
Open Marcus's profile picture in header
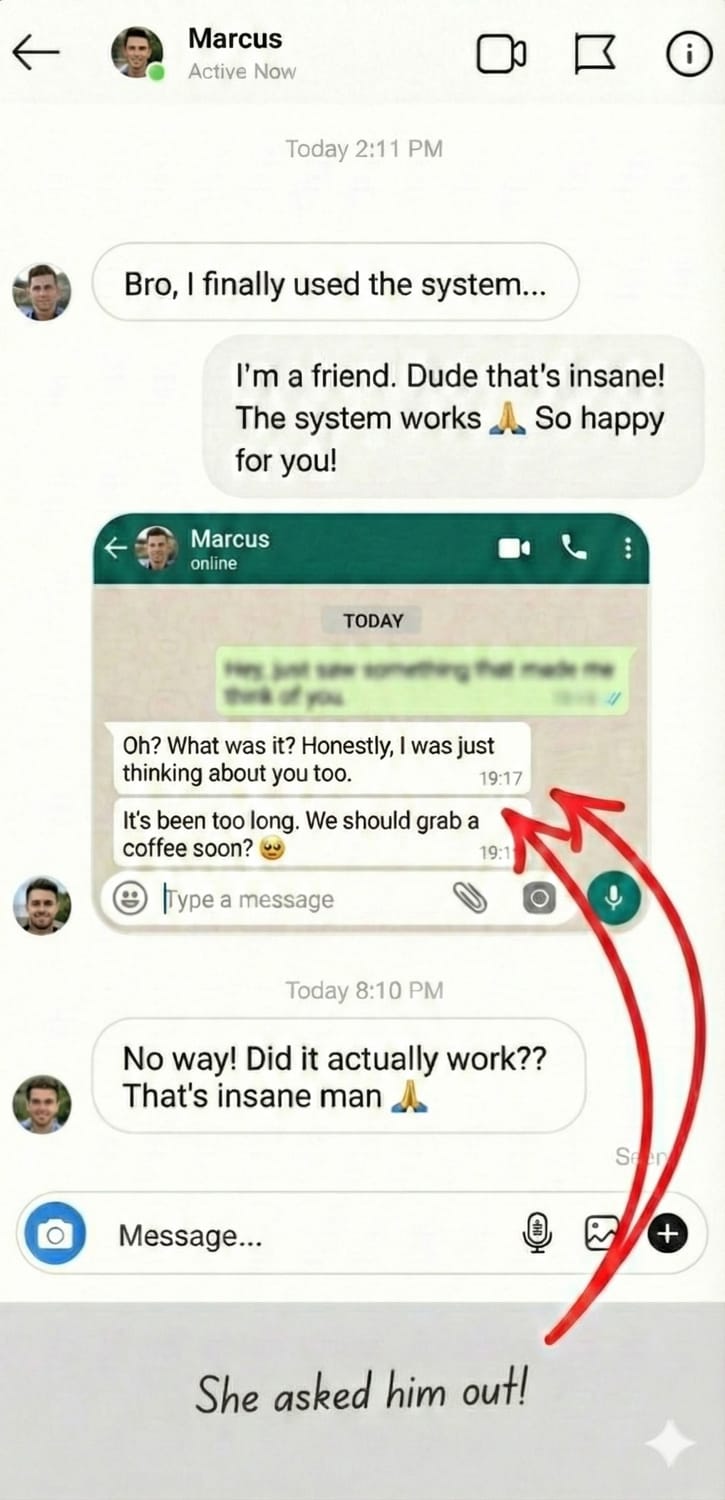click(x=137, y=53)
